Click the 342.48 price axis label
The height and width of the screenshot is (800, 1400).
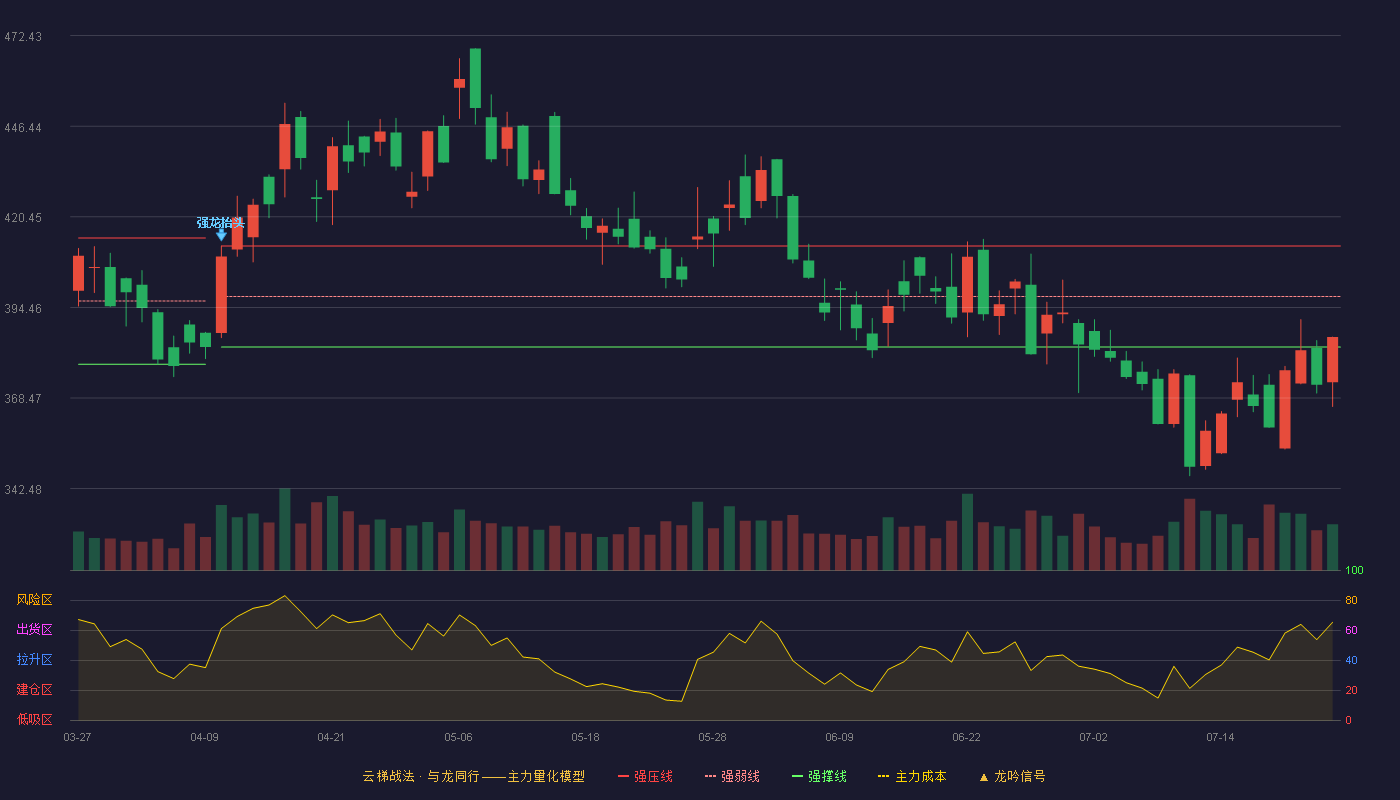pos(23,490)
